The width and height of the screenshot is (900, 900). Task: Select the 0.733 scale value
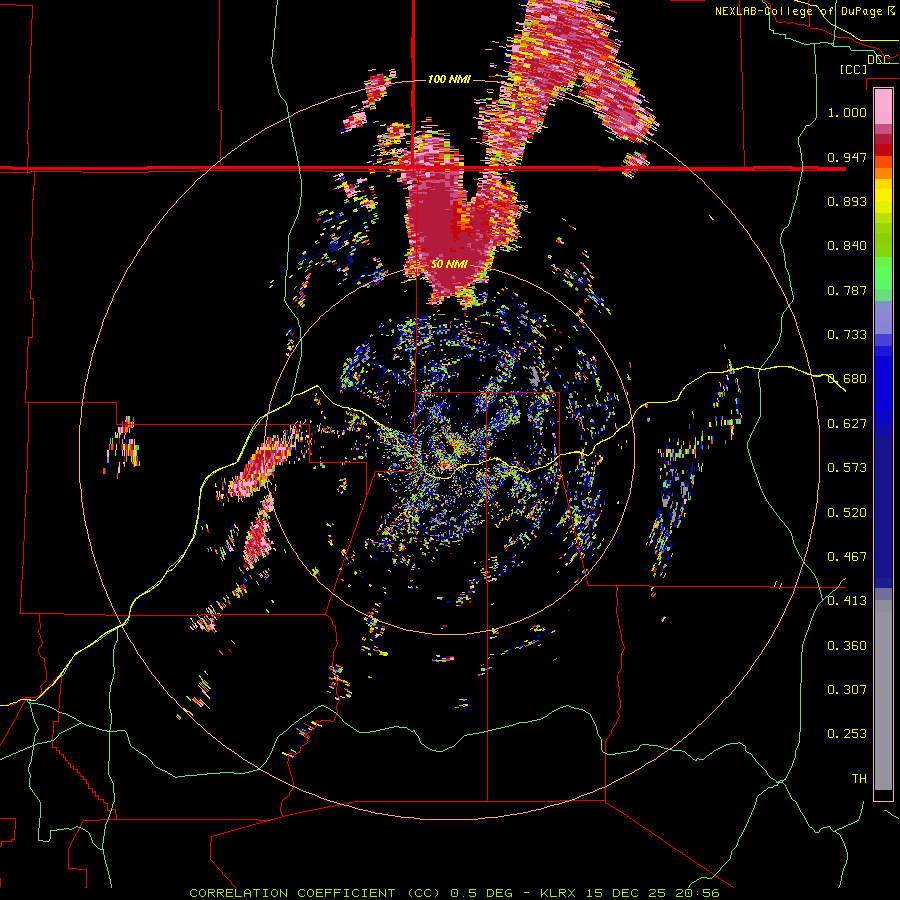[847, 334]
